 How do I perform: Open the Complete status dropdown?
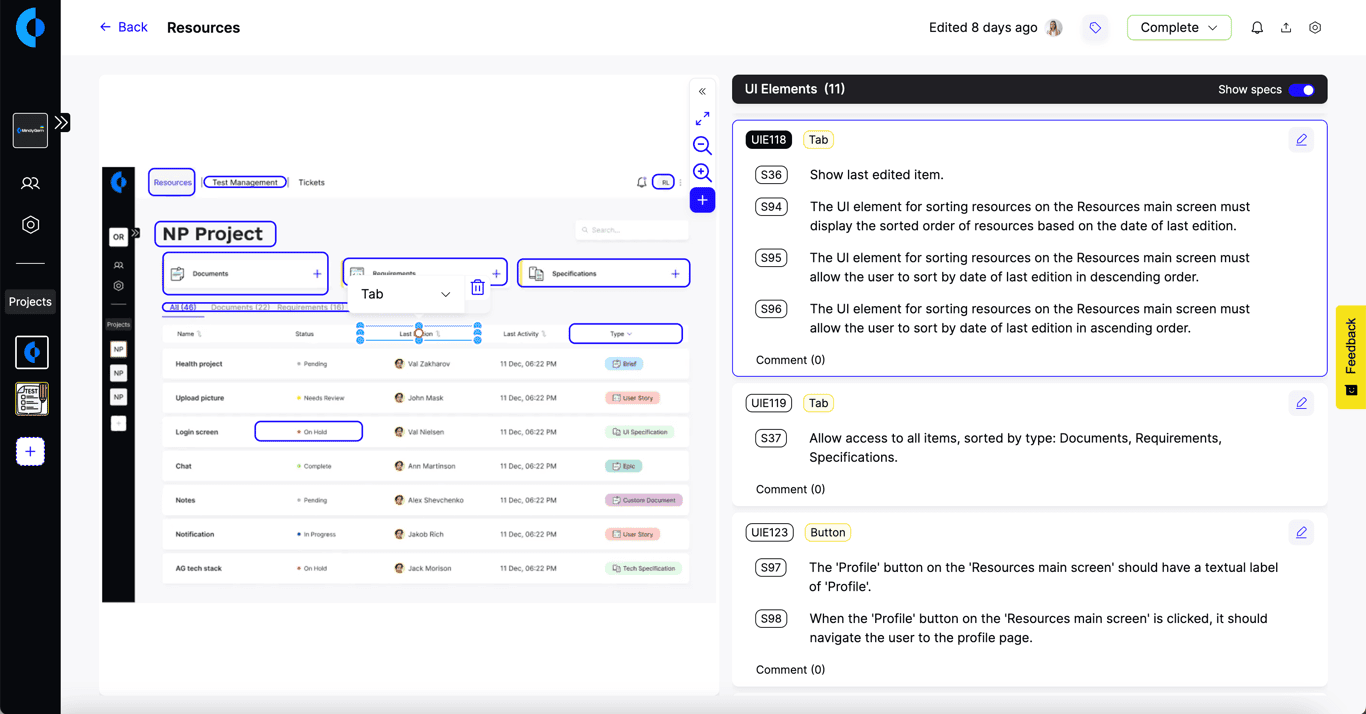point(1178,27)
